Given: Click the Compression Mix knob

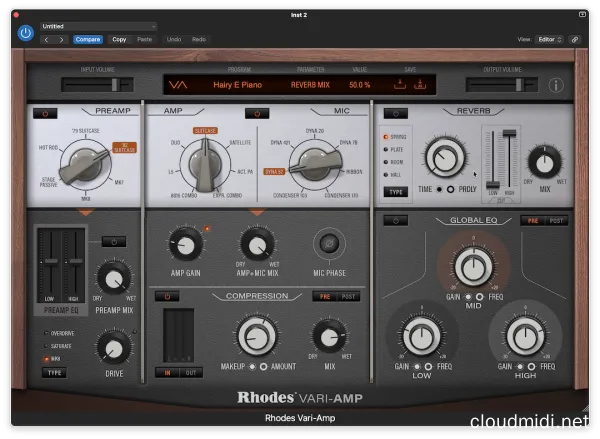Looking at the screenshot, I should point(329,337).
